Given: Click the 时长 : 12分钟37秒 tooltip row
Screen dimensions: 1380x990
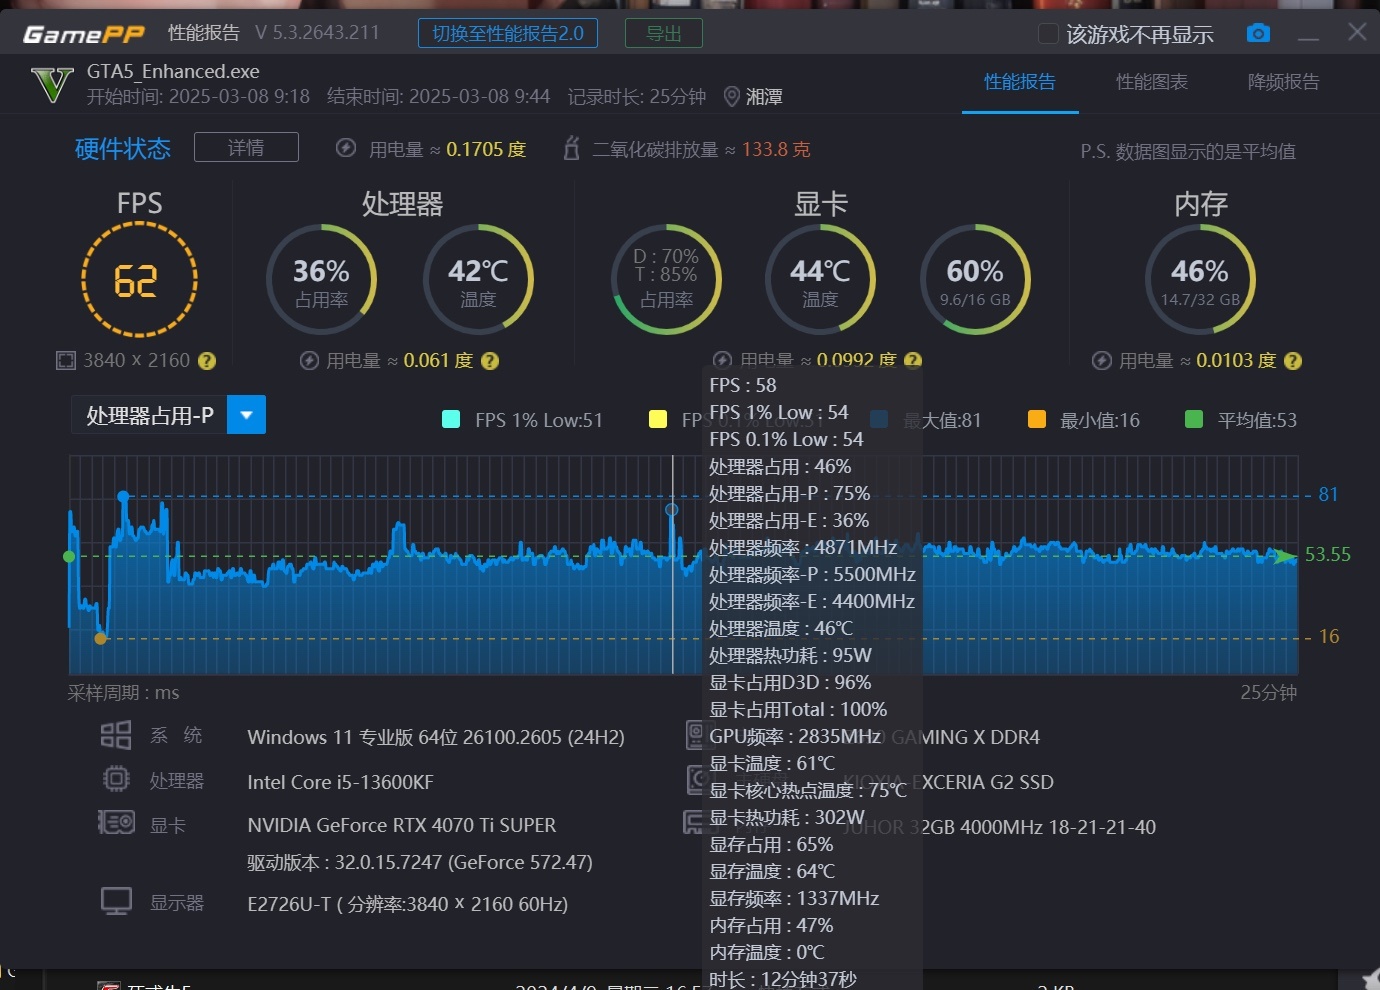Looking at the screenshot, I should pos(783,979).
